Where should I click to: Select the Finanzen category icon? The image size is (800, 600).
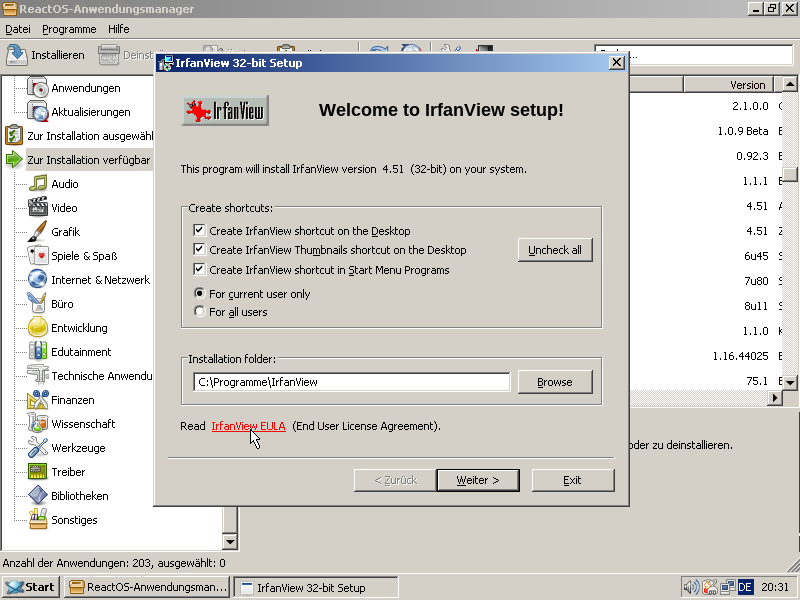(37, 399)
